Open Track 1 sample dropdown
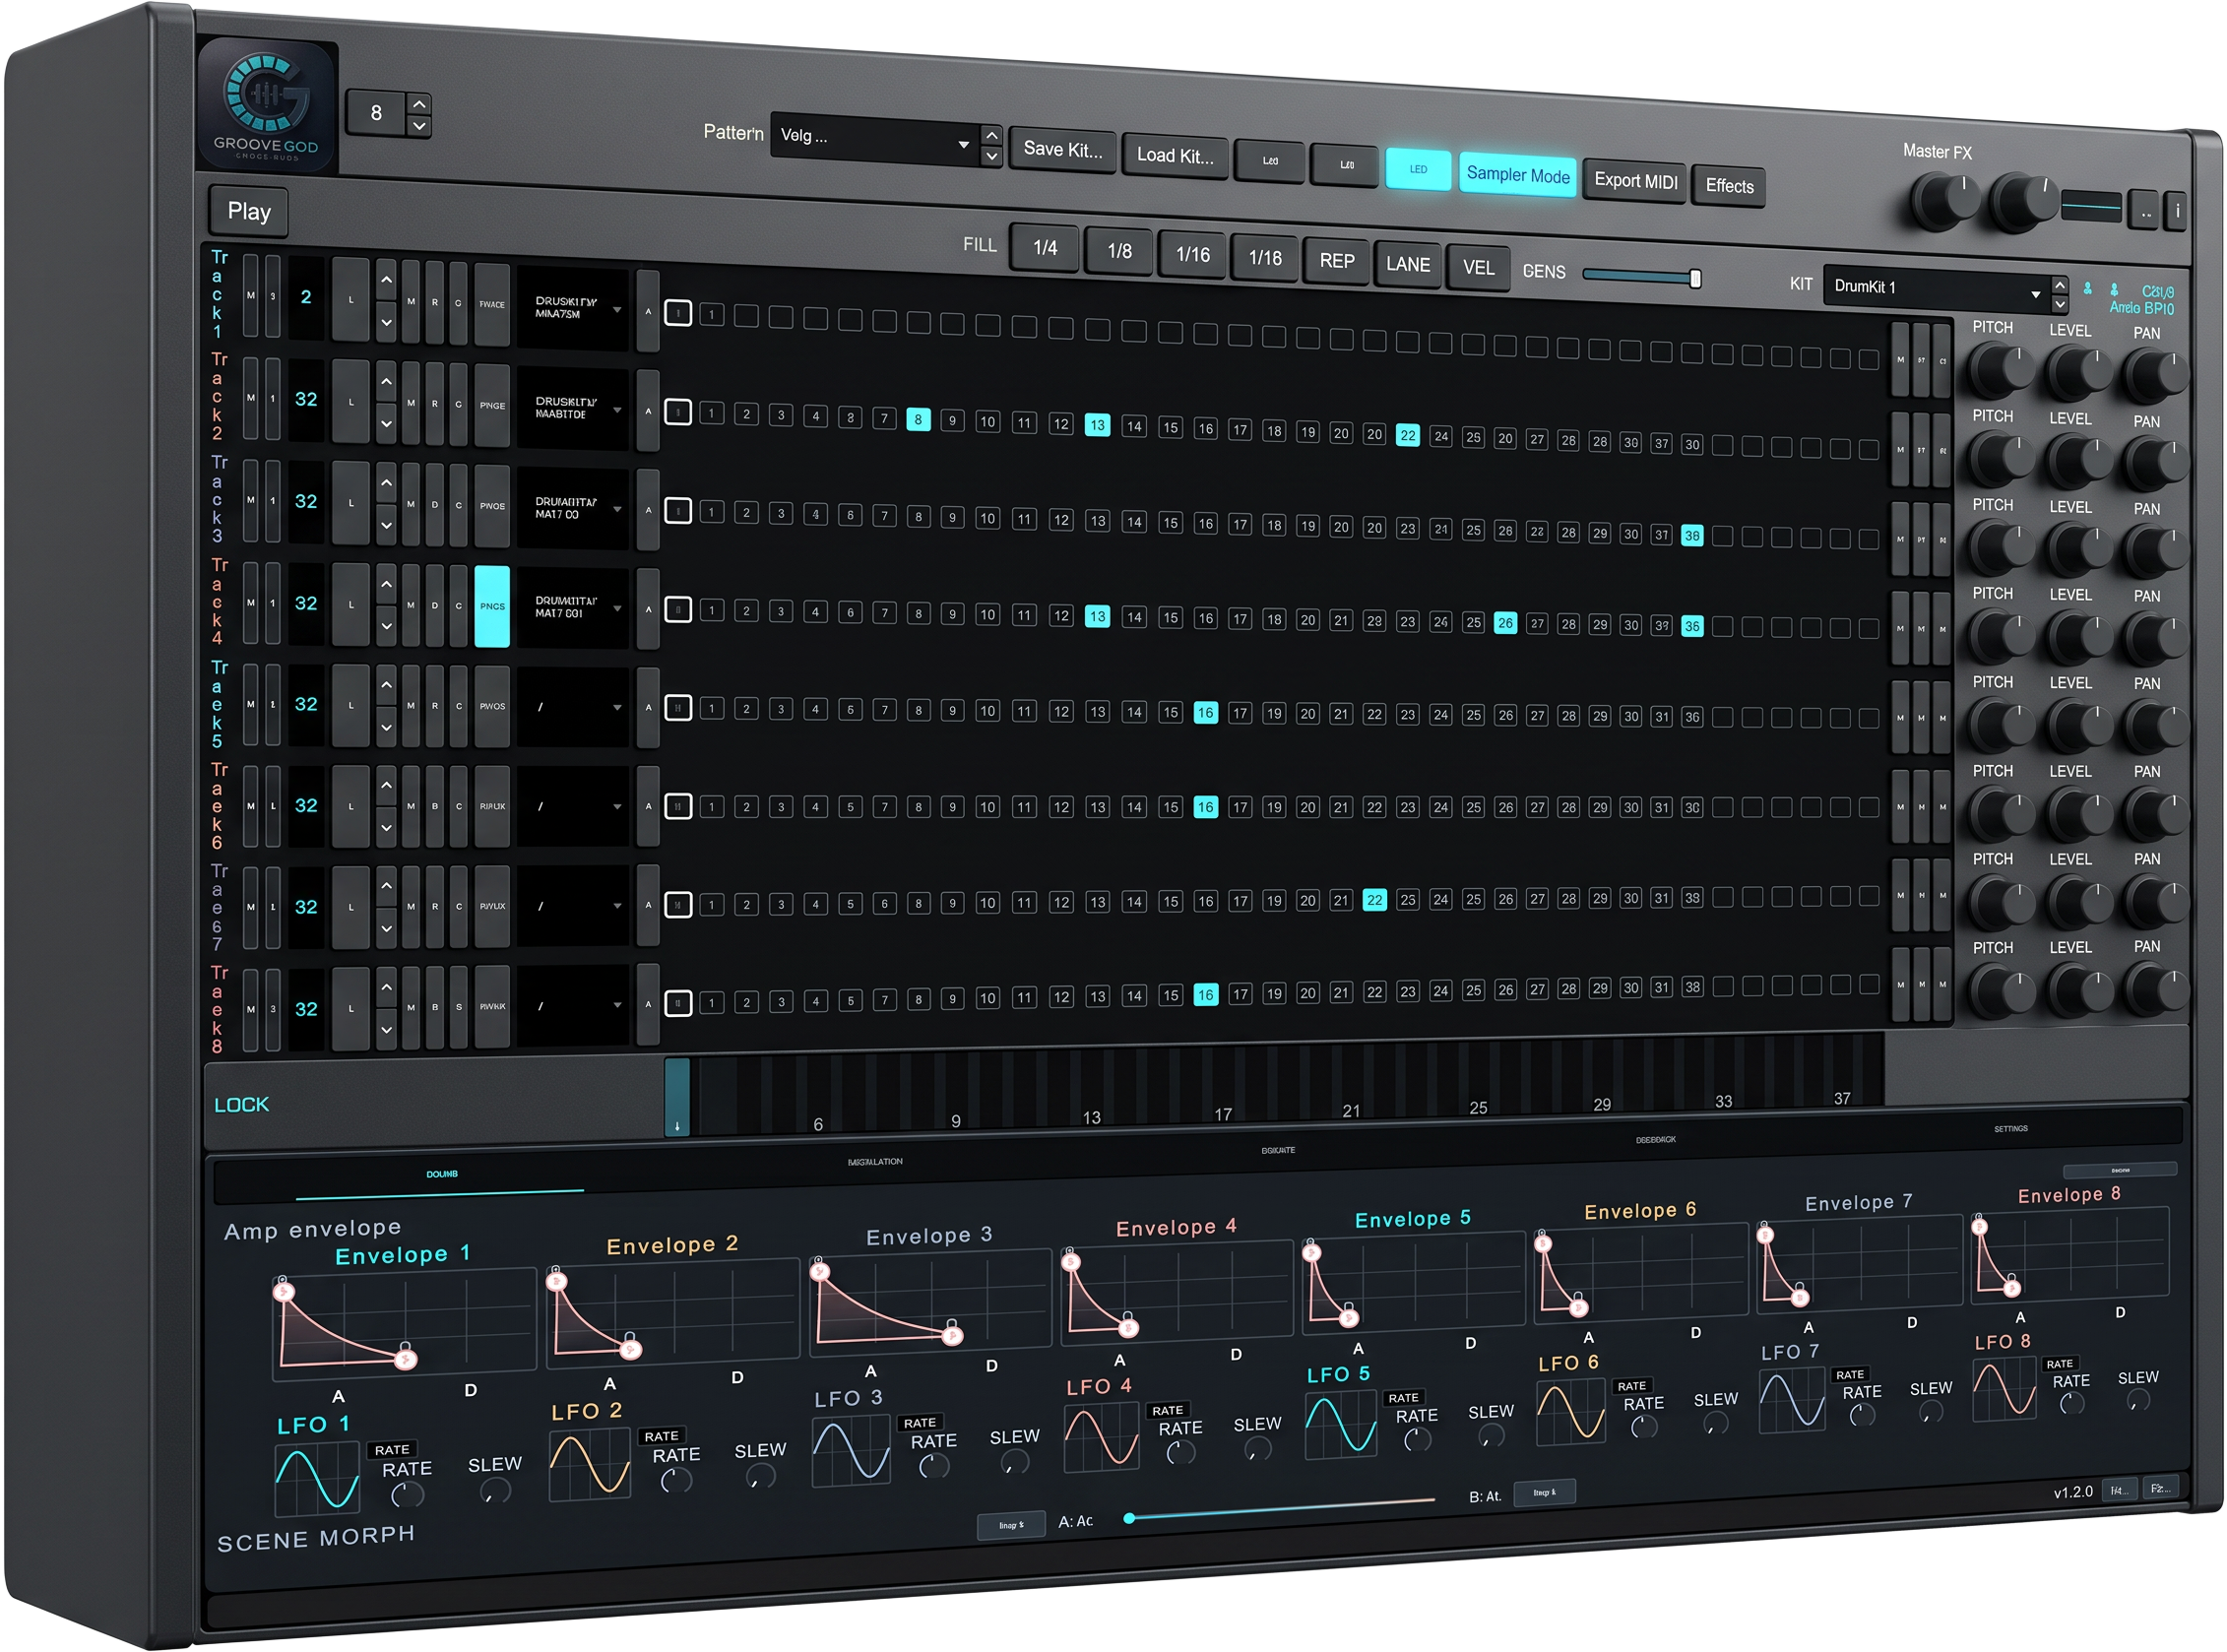Screen dimensions: 2227x1652 (x=574, y=308)
